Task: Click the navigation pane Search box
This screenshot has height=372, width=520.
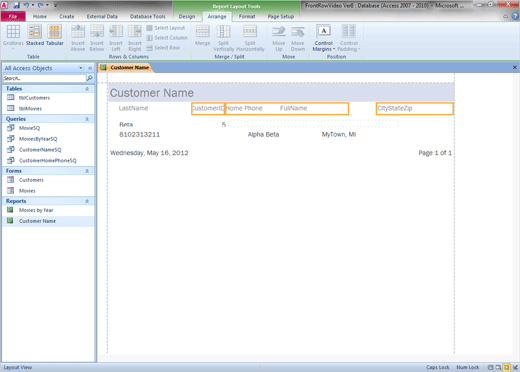Action: (x=44, y=78)
